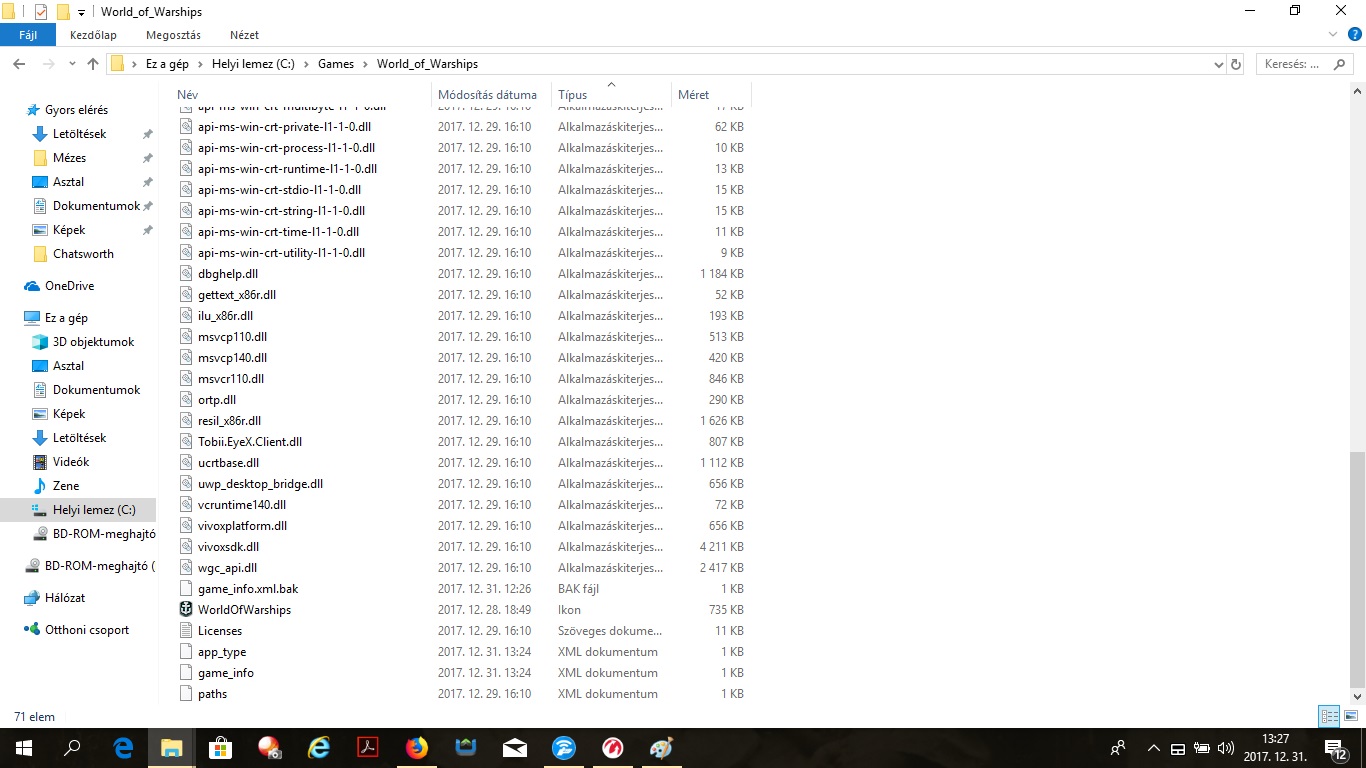The height and width of the screenshot is (768, 1366).
Task: Open the address bar history dropdown
Action: [x=1218, y=64]
